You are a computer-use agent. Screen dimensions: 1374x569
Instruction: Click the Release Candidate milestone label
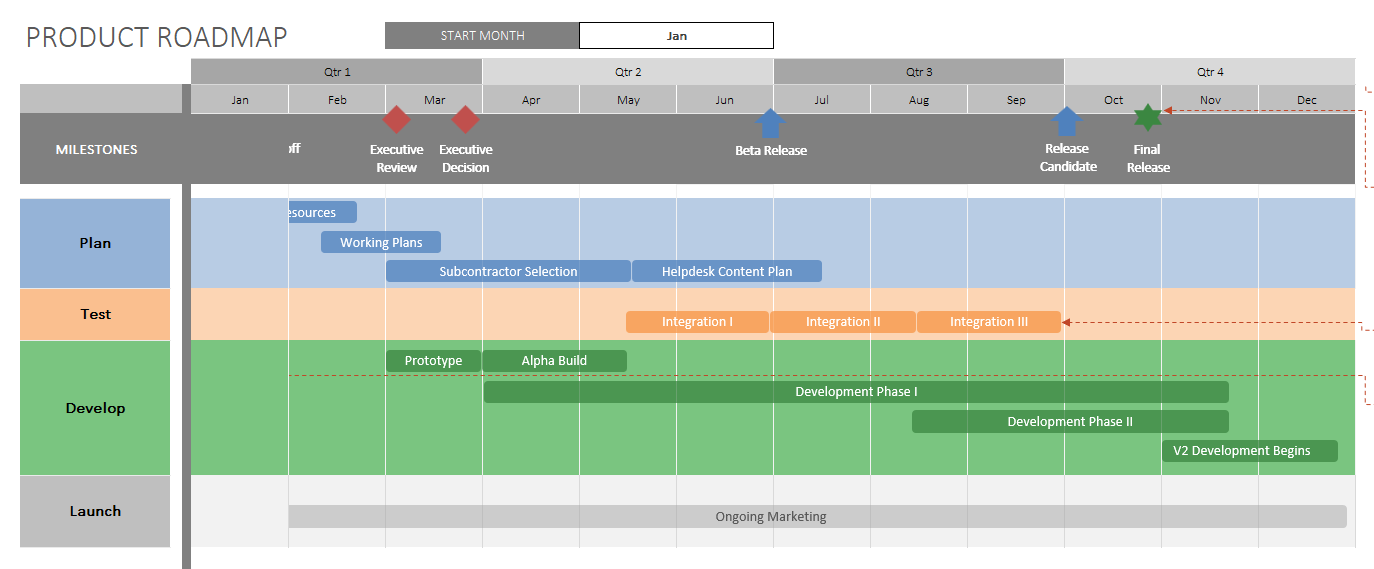click(x=1068, y=158)
